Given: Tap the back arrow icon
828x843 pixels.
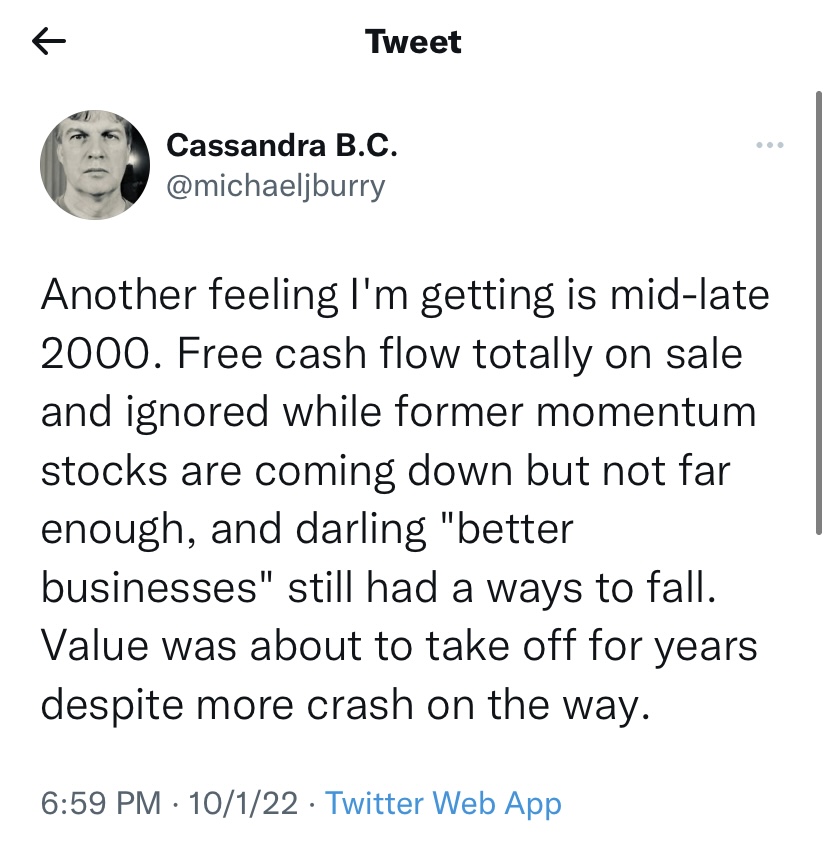Looking at the screenshot, I should pos(49,41).
